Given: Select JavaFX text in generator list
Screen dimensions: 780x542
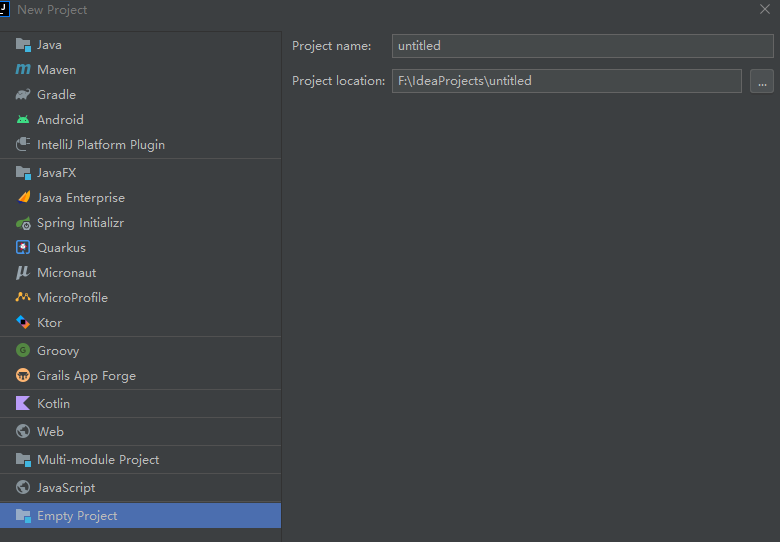Looking at the screenshot, I should point(57,173).
